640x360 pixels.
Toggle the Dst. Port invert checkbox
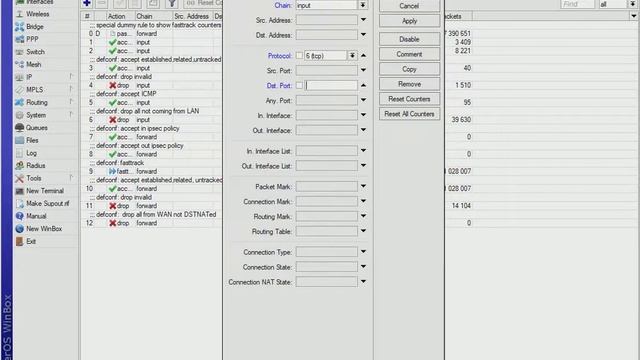pyautogui.click(x=299, y=85)
